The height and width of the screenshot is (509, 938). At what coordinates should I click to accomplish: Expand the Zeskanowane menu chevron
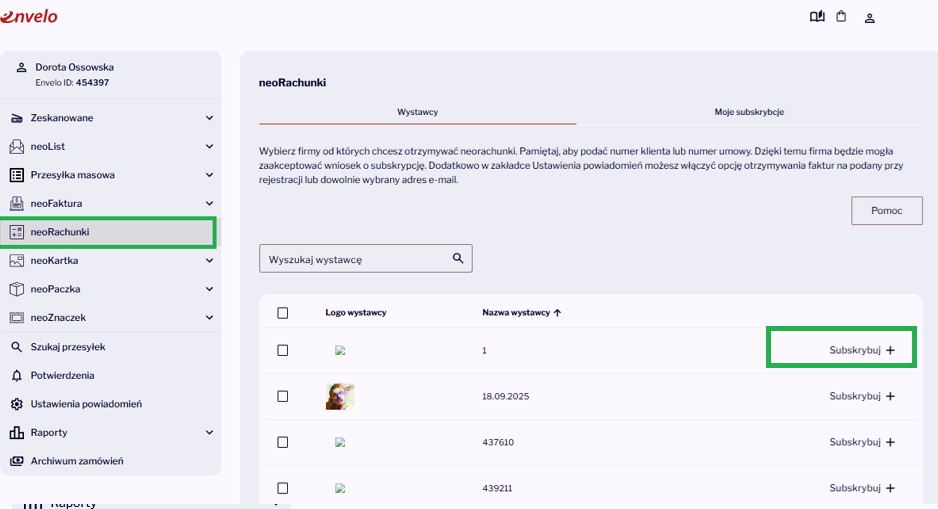pos(209,118)
